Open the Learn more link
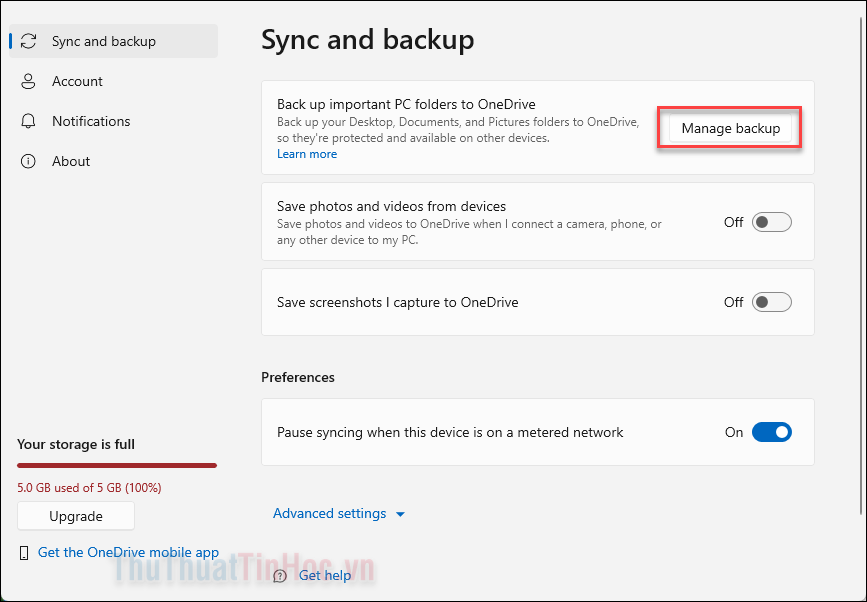The height and width of the screenshot is (602, 867). (306, 153)
